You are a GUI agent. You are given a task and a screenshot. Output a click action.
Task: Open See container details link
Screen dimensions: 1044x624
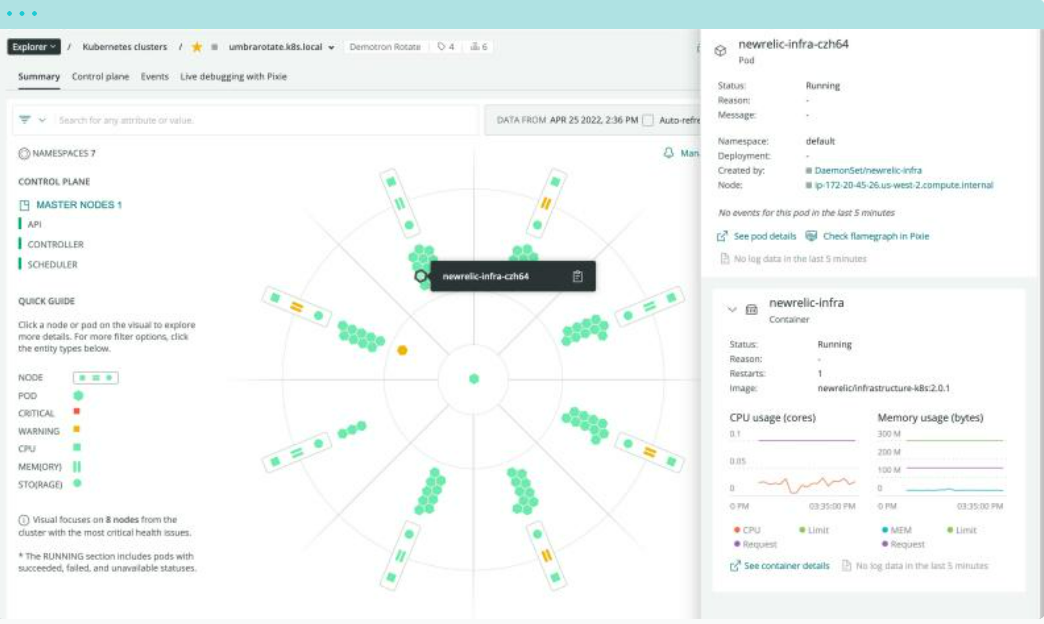786,565
